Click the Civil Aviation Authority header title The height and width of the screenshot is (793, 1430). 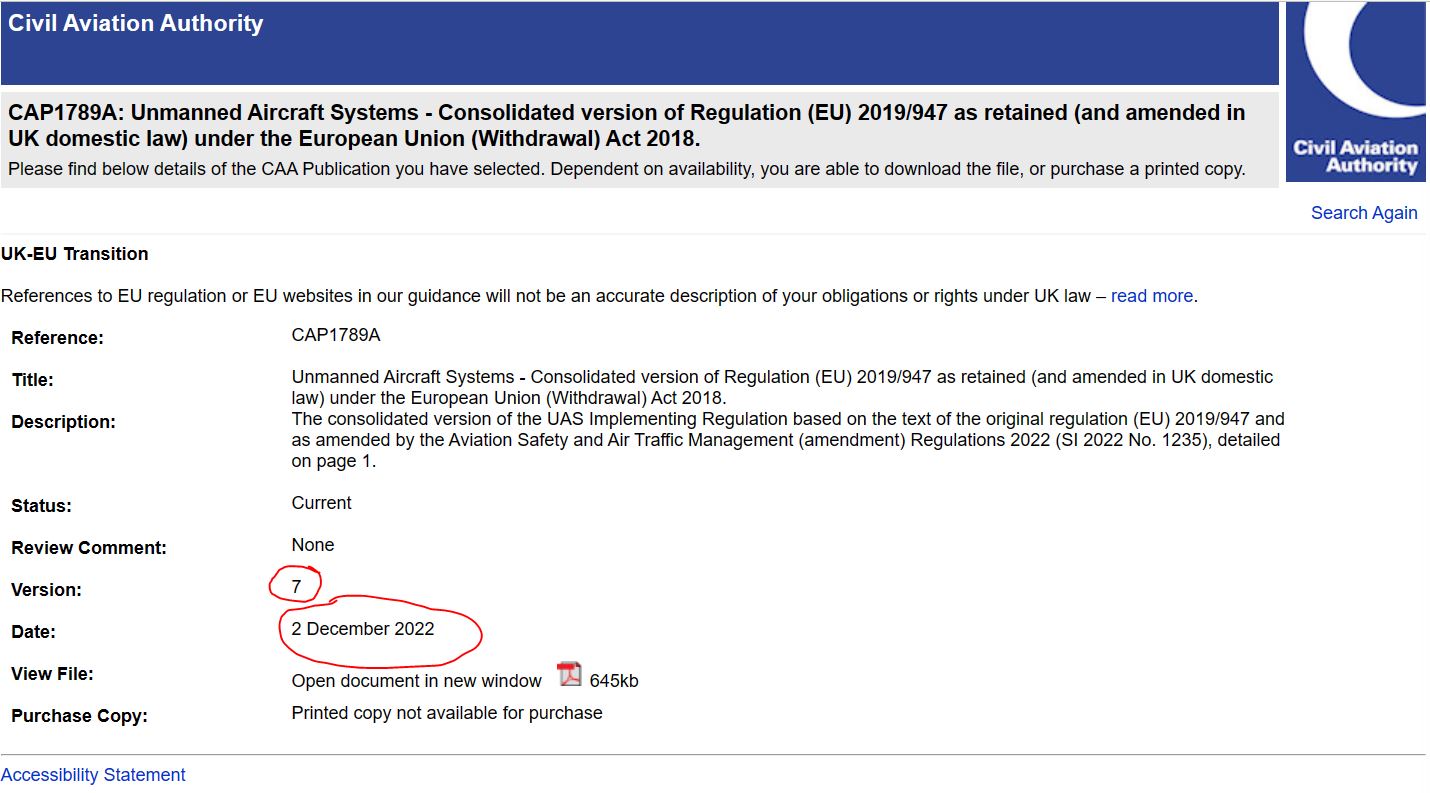click(x=136, y=24)
